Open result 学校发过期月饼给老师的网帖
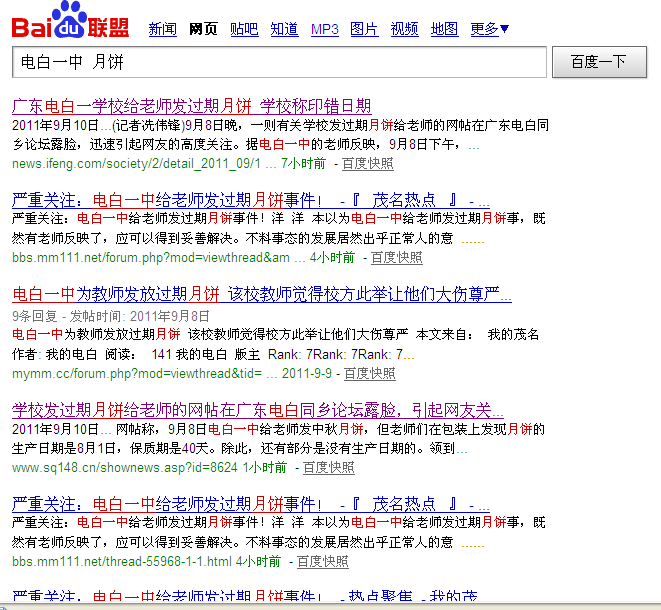The height and width of the screenshot is (610, 661). point(258,411)
